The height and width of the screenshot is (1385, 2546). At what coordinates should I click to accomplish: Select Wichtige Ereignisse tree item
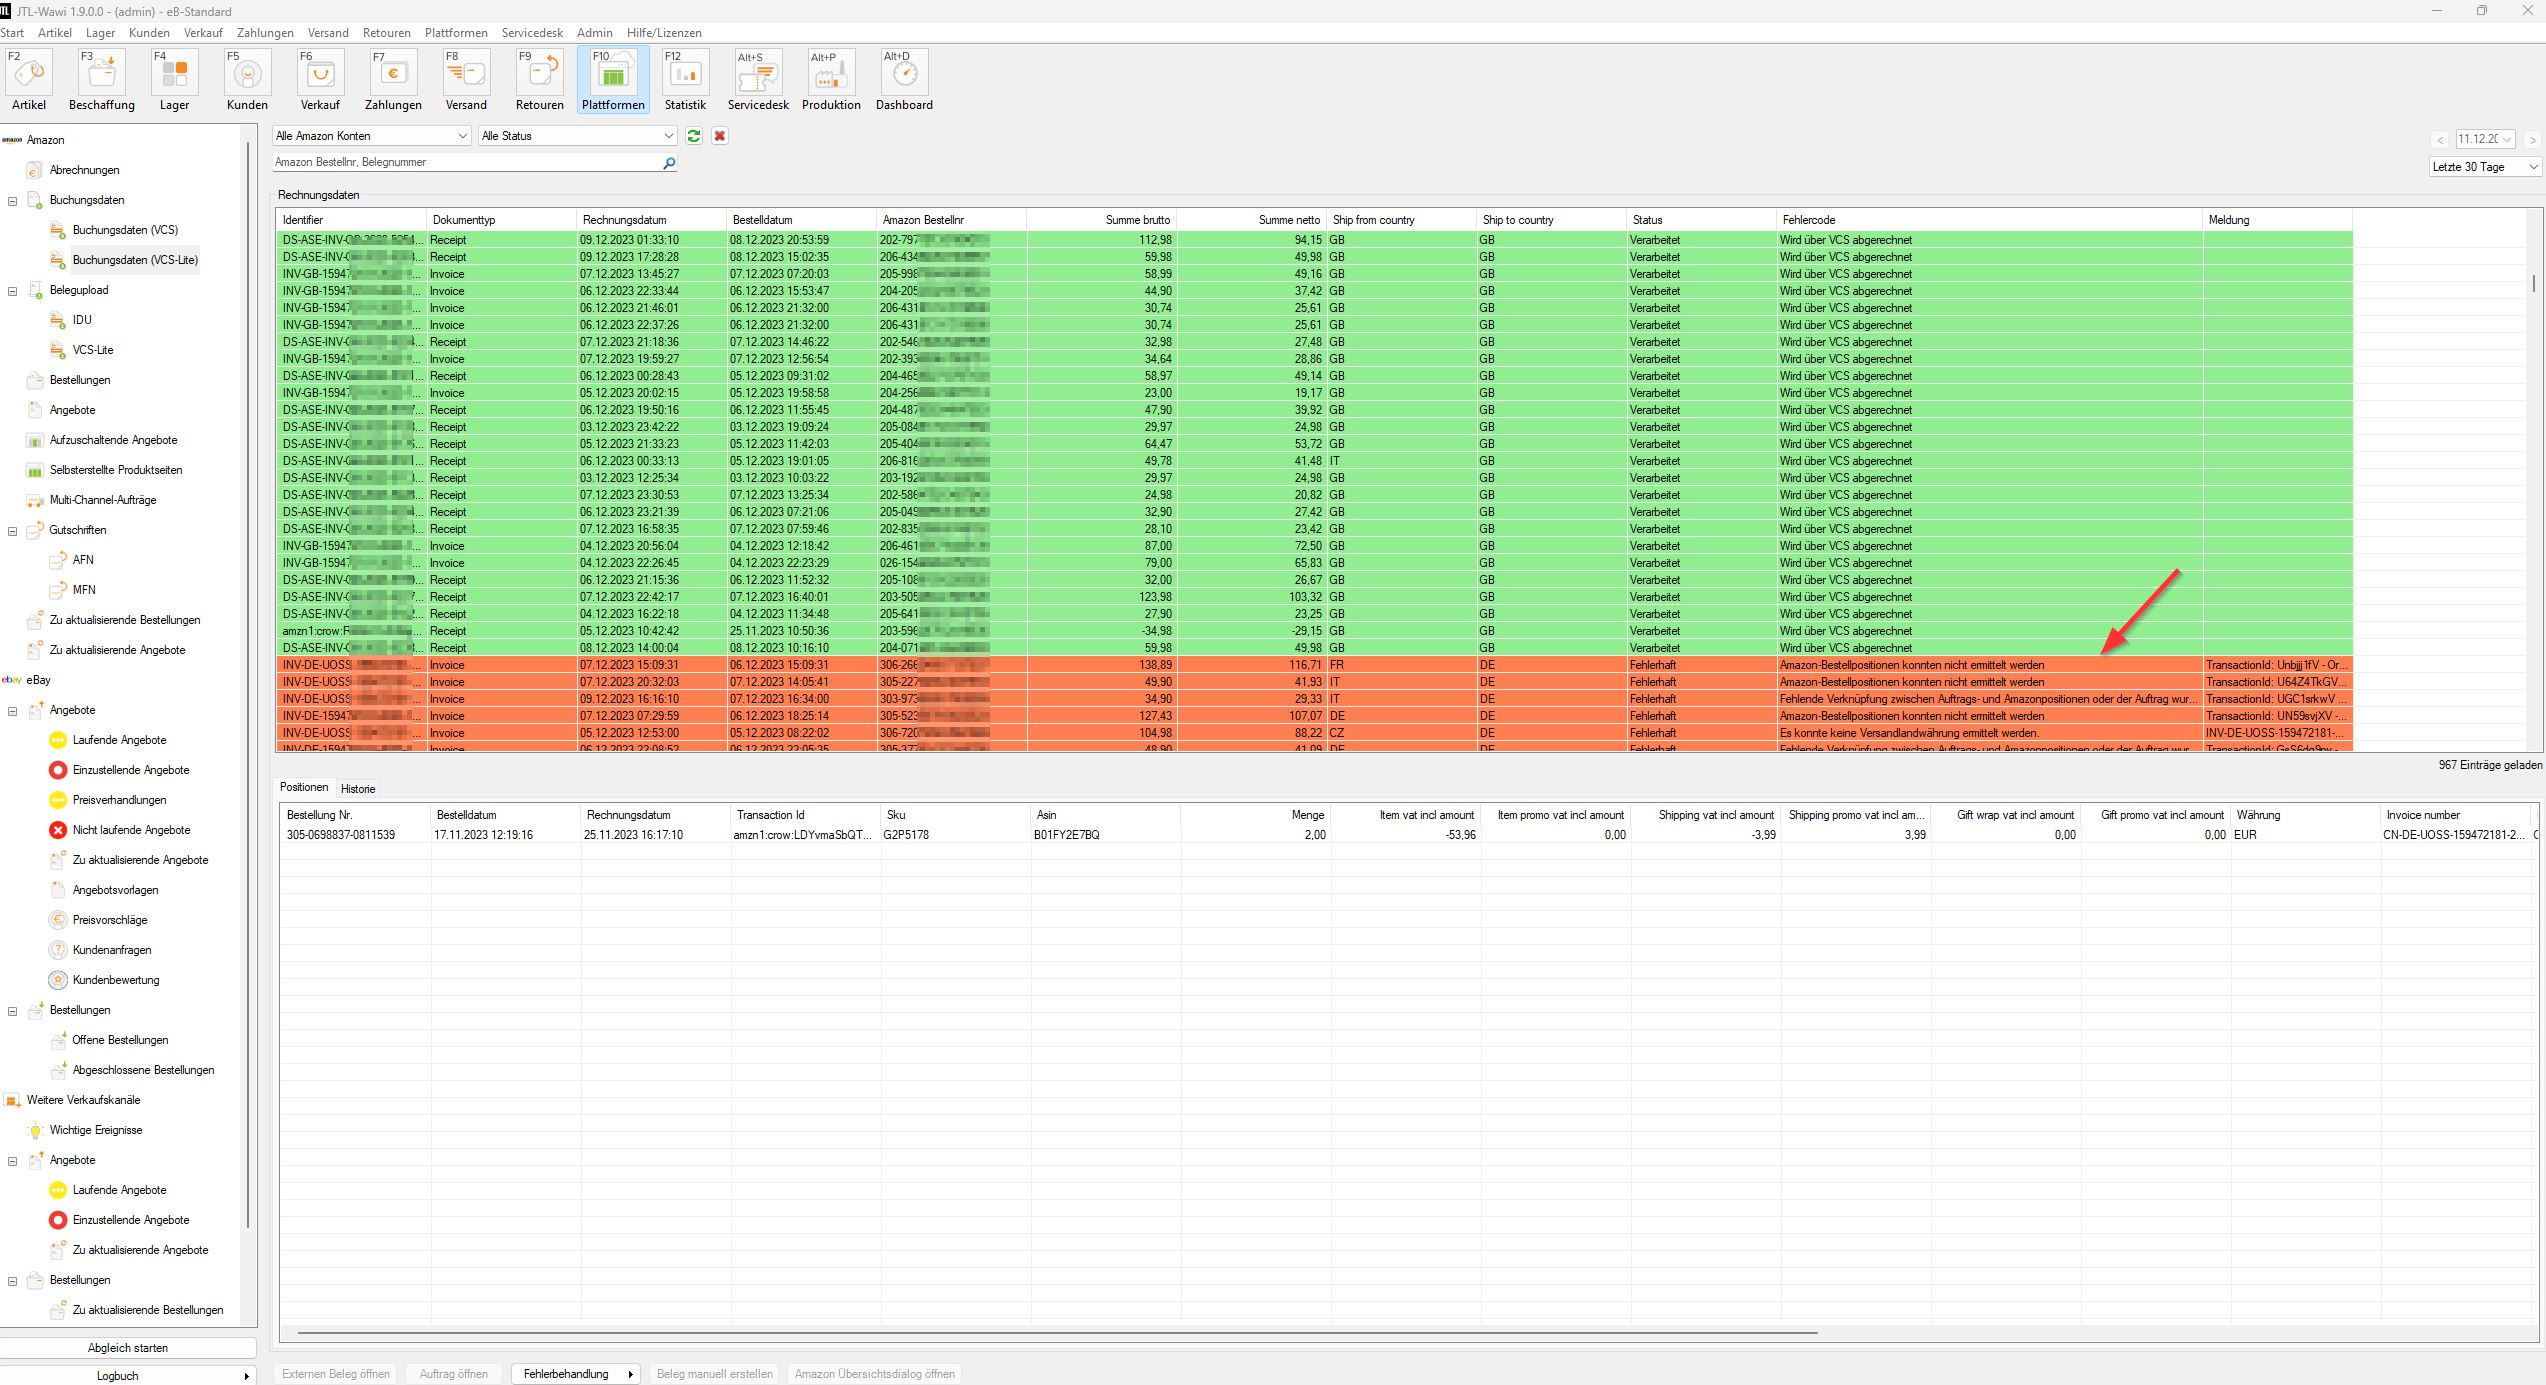pyautogui.click(x=96, y=1130)
